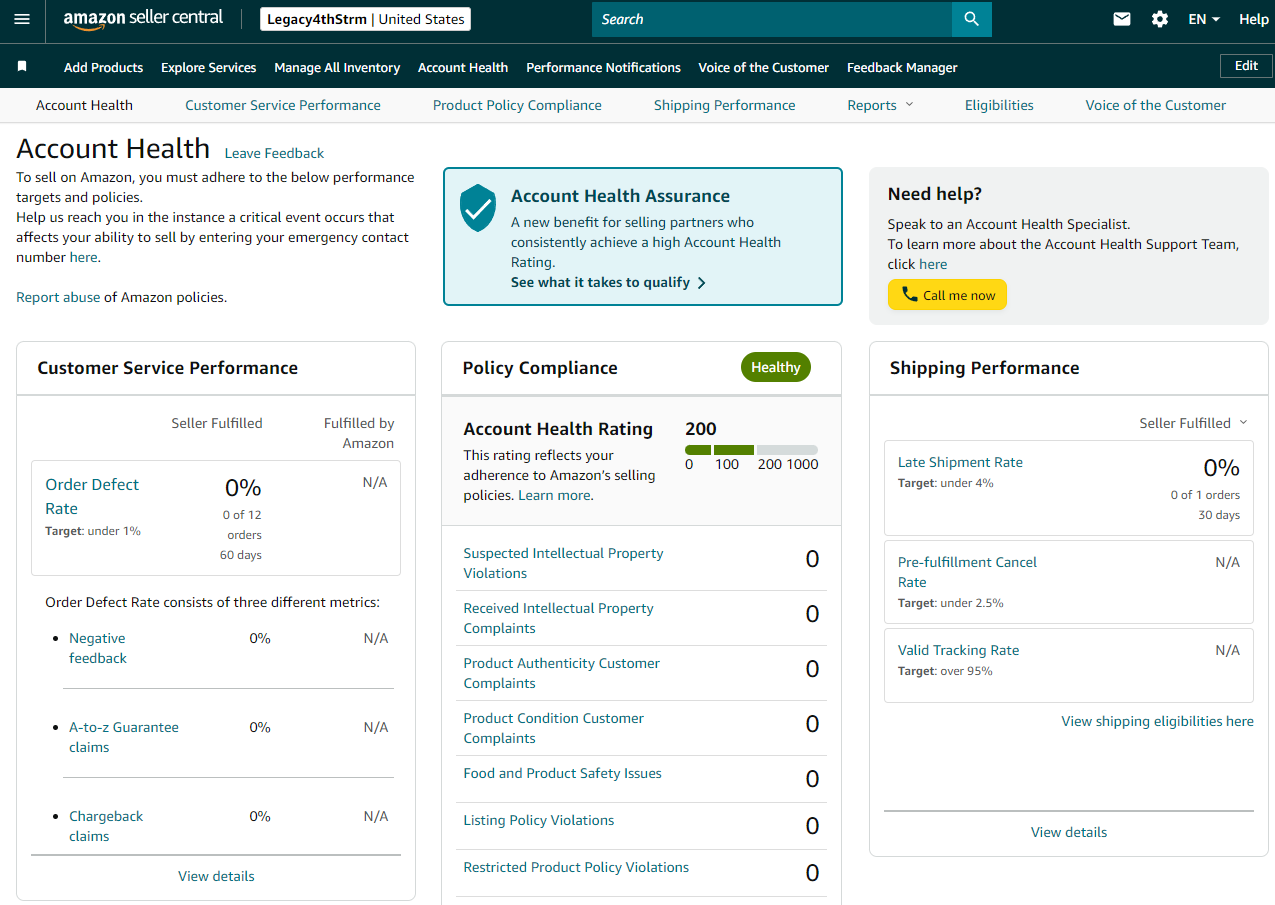
Task: Switch to Customer Service Performance tab
Action: click(283, 105)
